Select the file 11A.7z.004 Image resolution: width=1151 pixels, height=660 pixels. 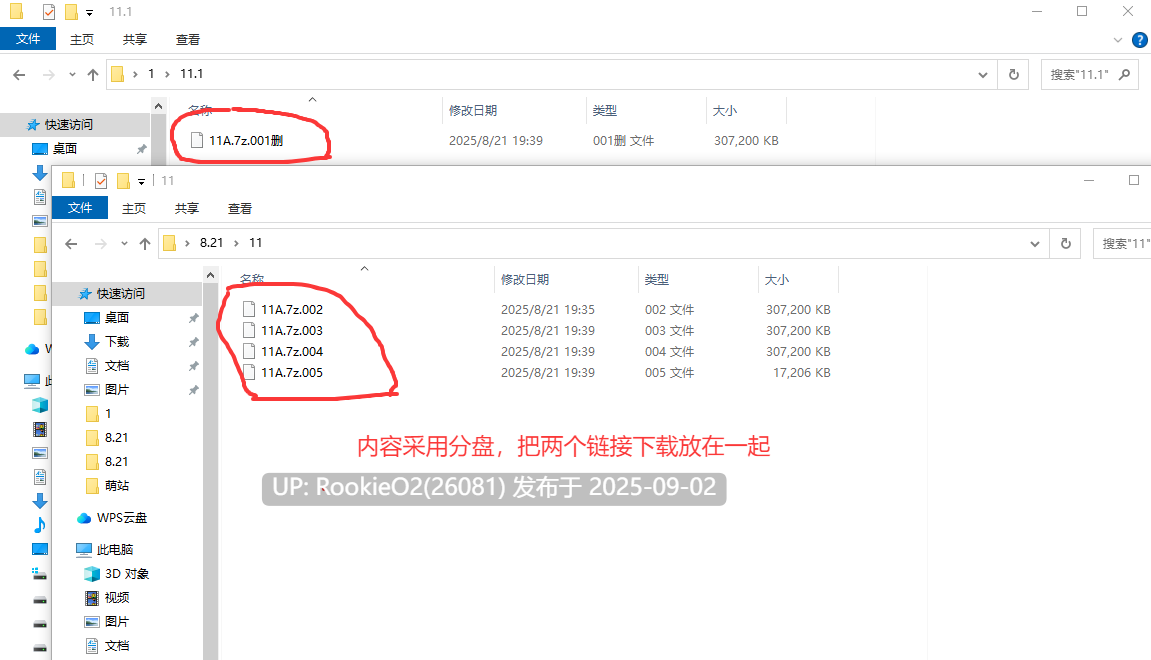[x=283, y=352]
